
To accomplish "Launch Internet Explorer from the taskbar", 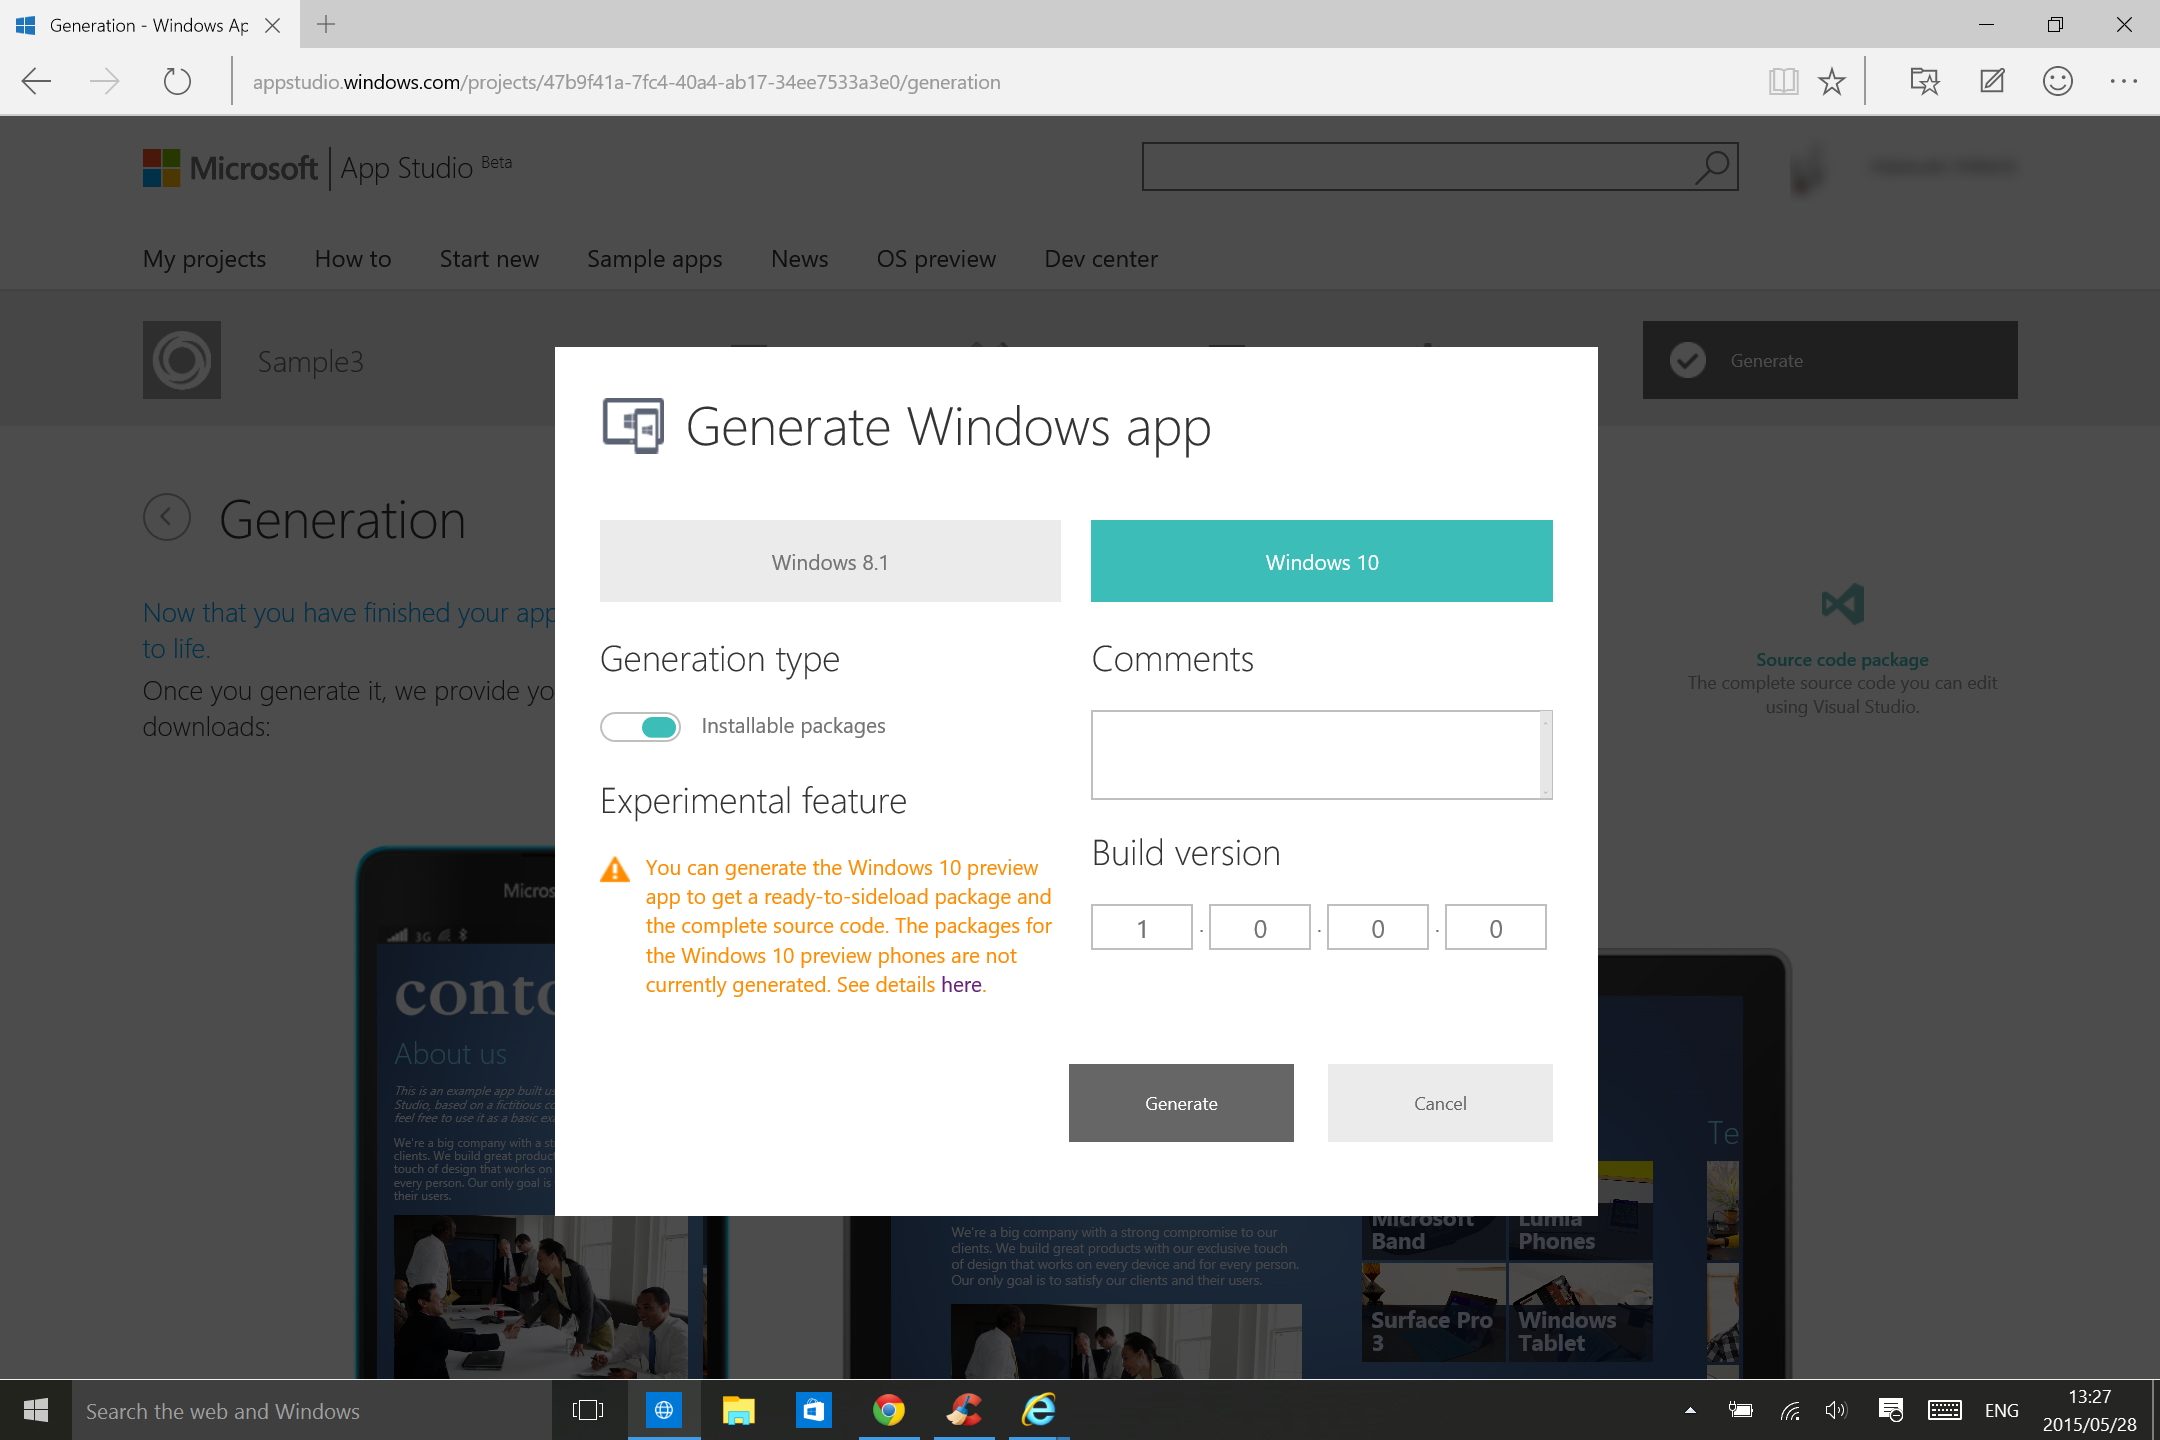I will point(1038,1411).
